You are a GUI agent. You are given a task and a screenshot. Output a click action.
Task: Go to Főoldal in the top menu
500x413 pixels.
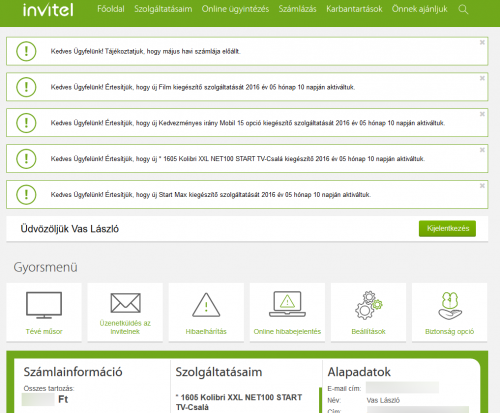pyautogui.click(x=111, y=9)
